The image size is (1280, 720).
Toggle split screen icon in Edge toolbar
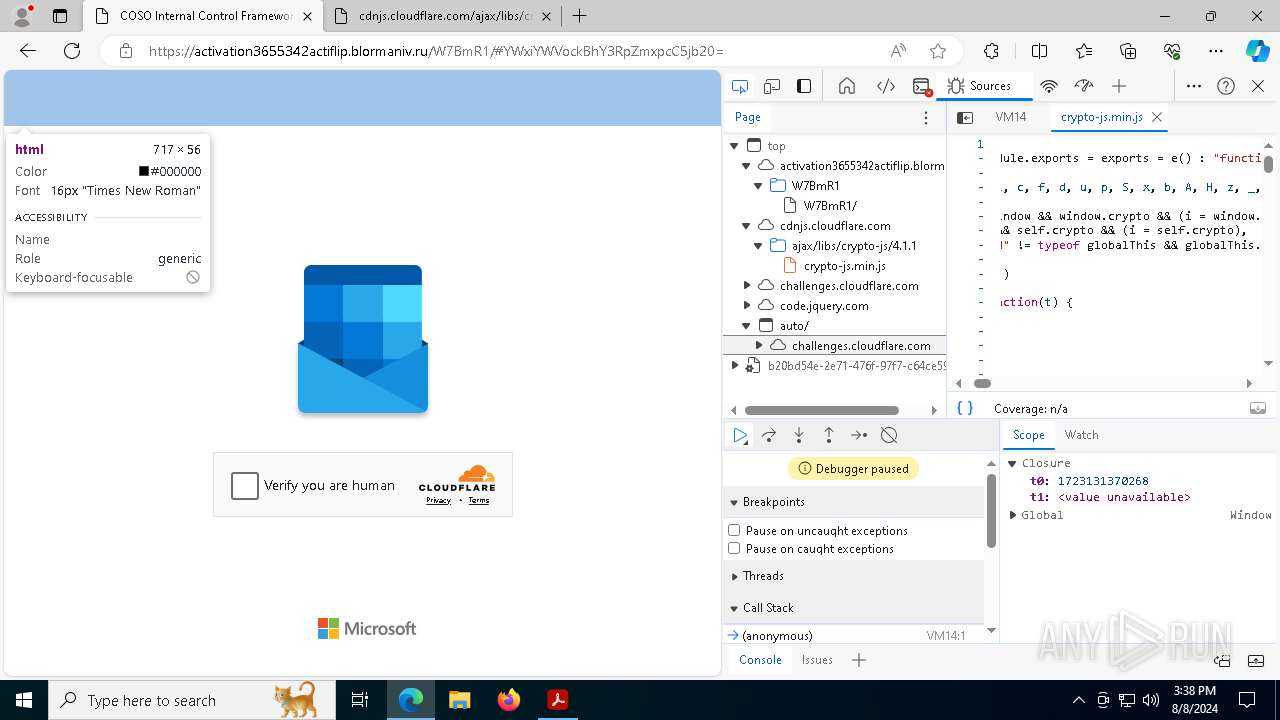(x=1039, y=51)
